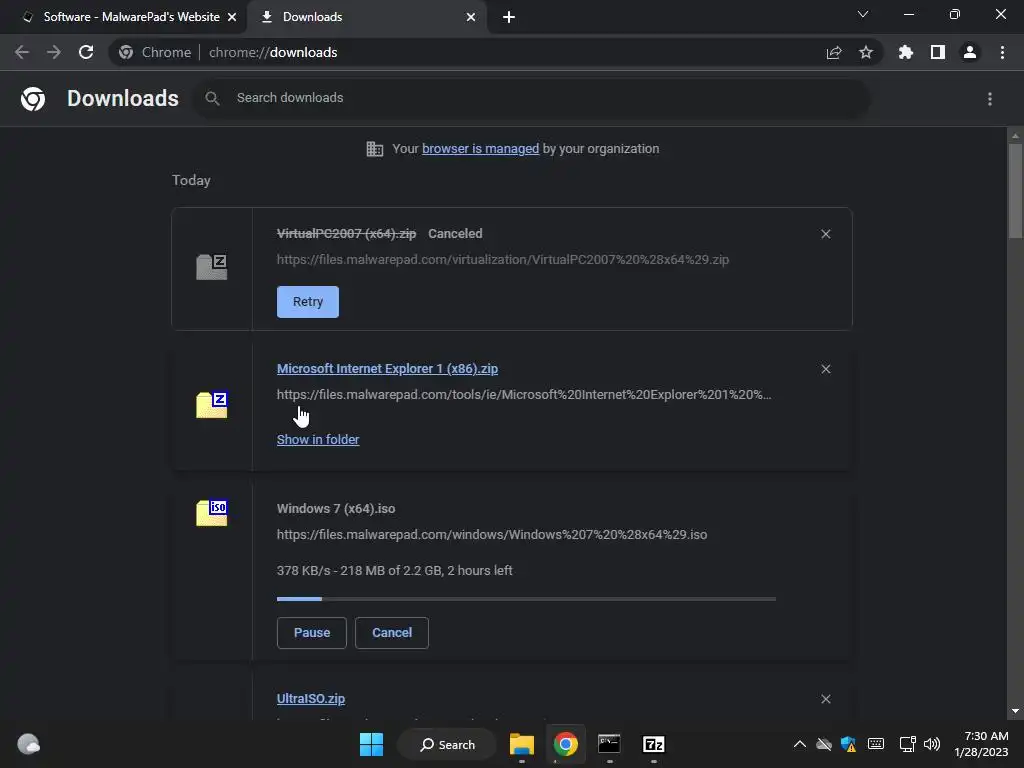1024x768 pixels.
Task: Open network status tray icon
Action: click(x=907, y=744)
